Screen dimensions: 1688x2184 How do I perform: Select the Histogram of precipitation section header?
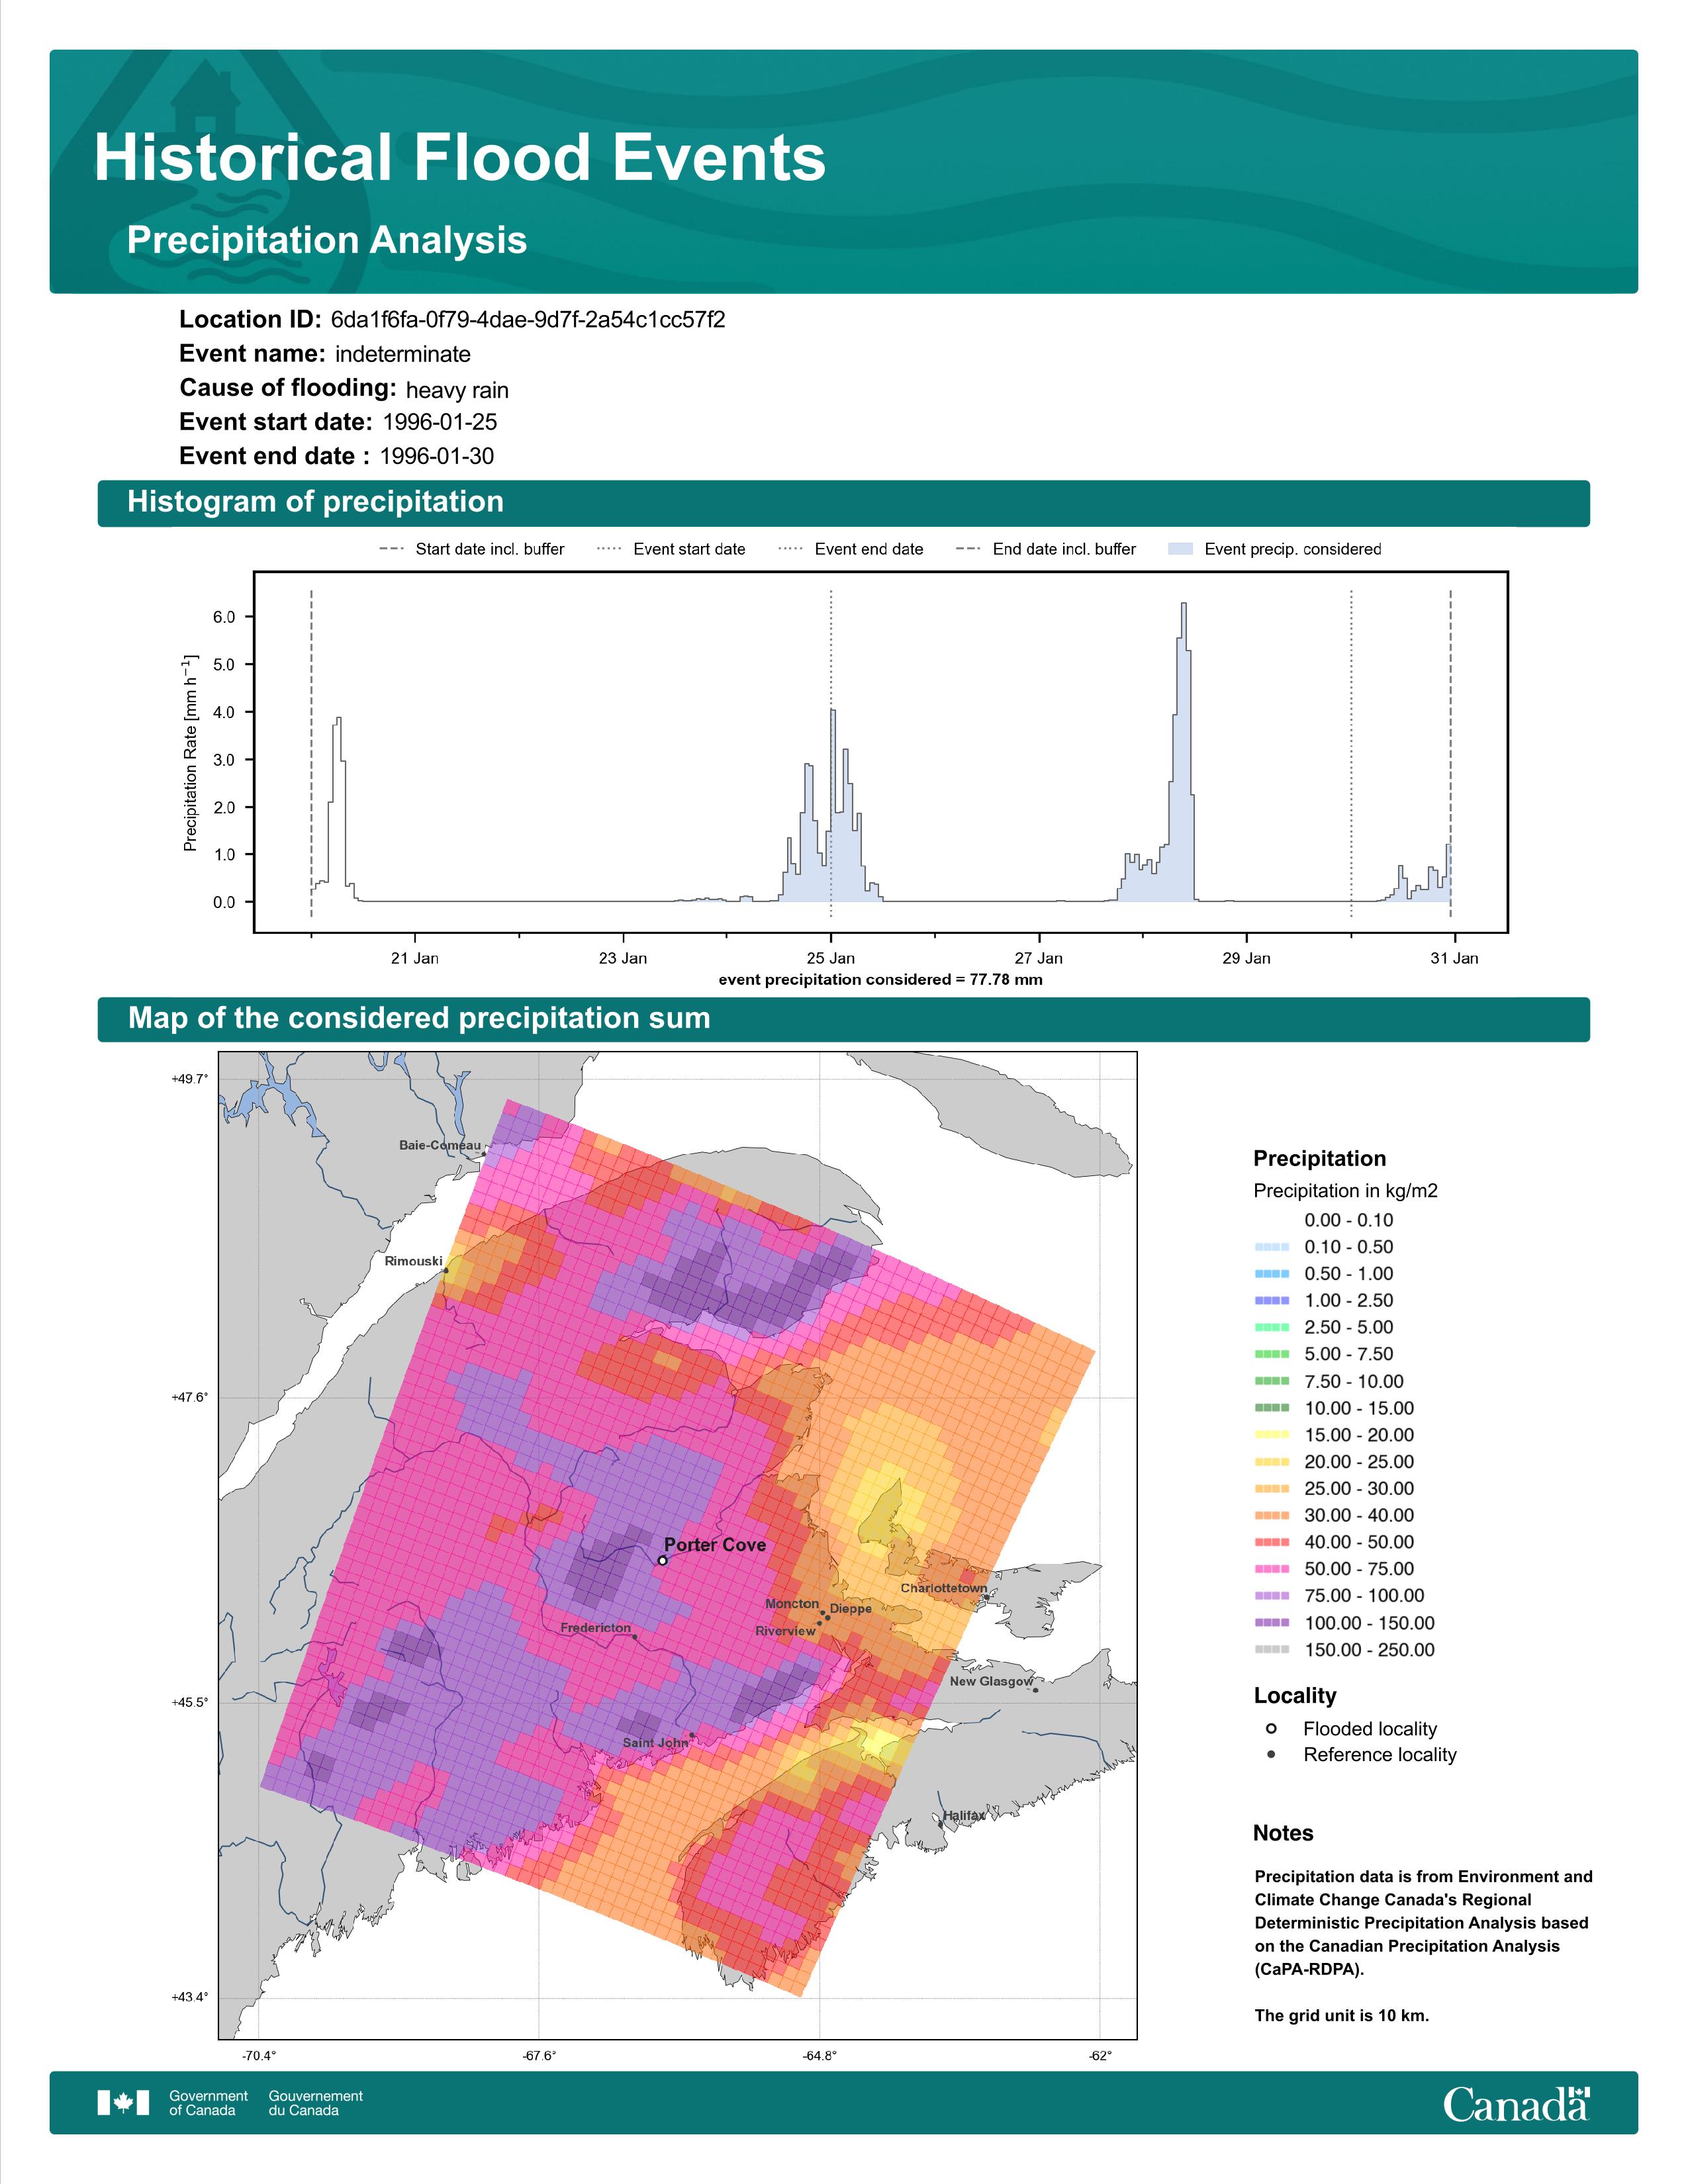point(843,502)
